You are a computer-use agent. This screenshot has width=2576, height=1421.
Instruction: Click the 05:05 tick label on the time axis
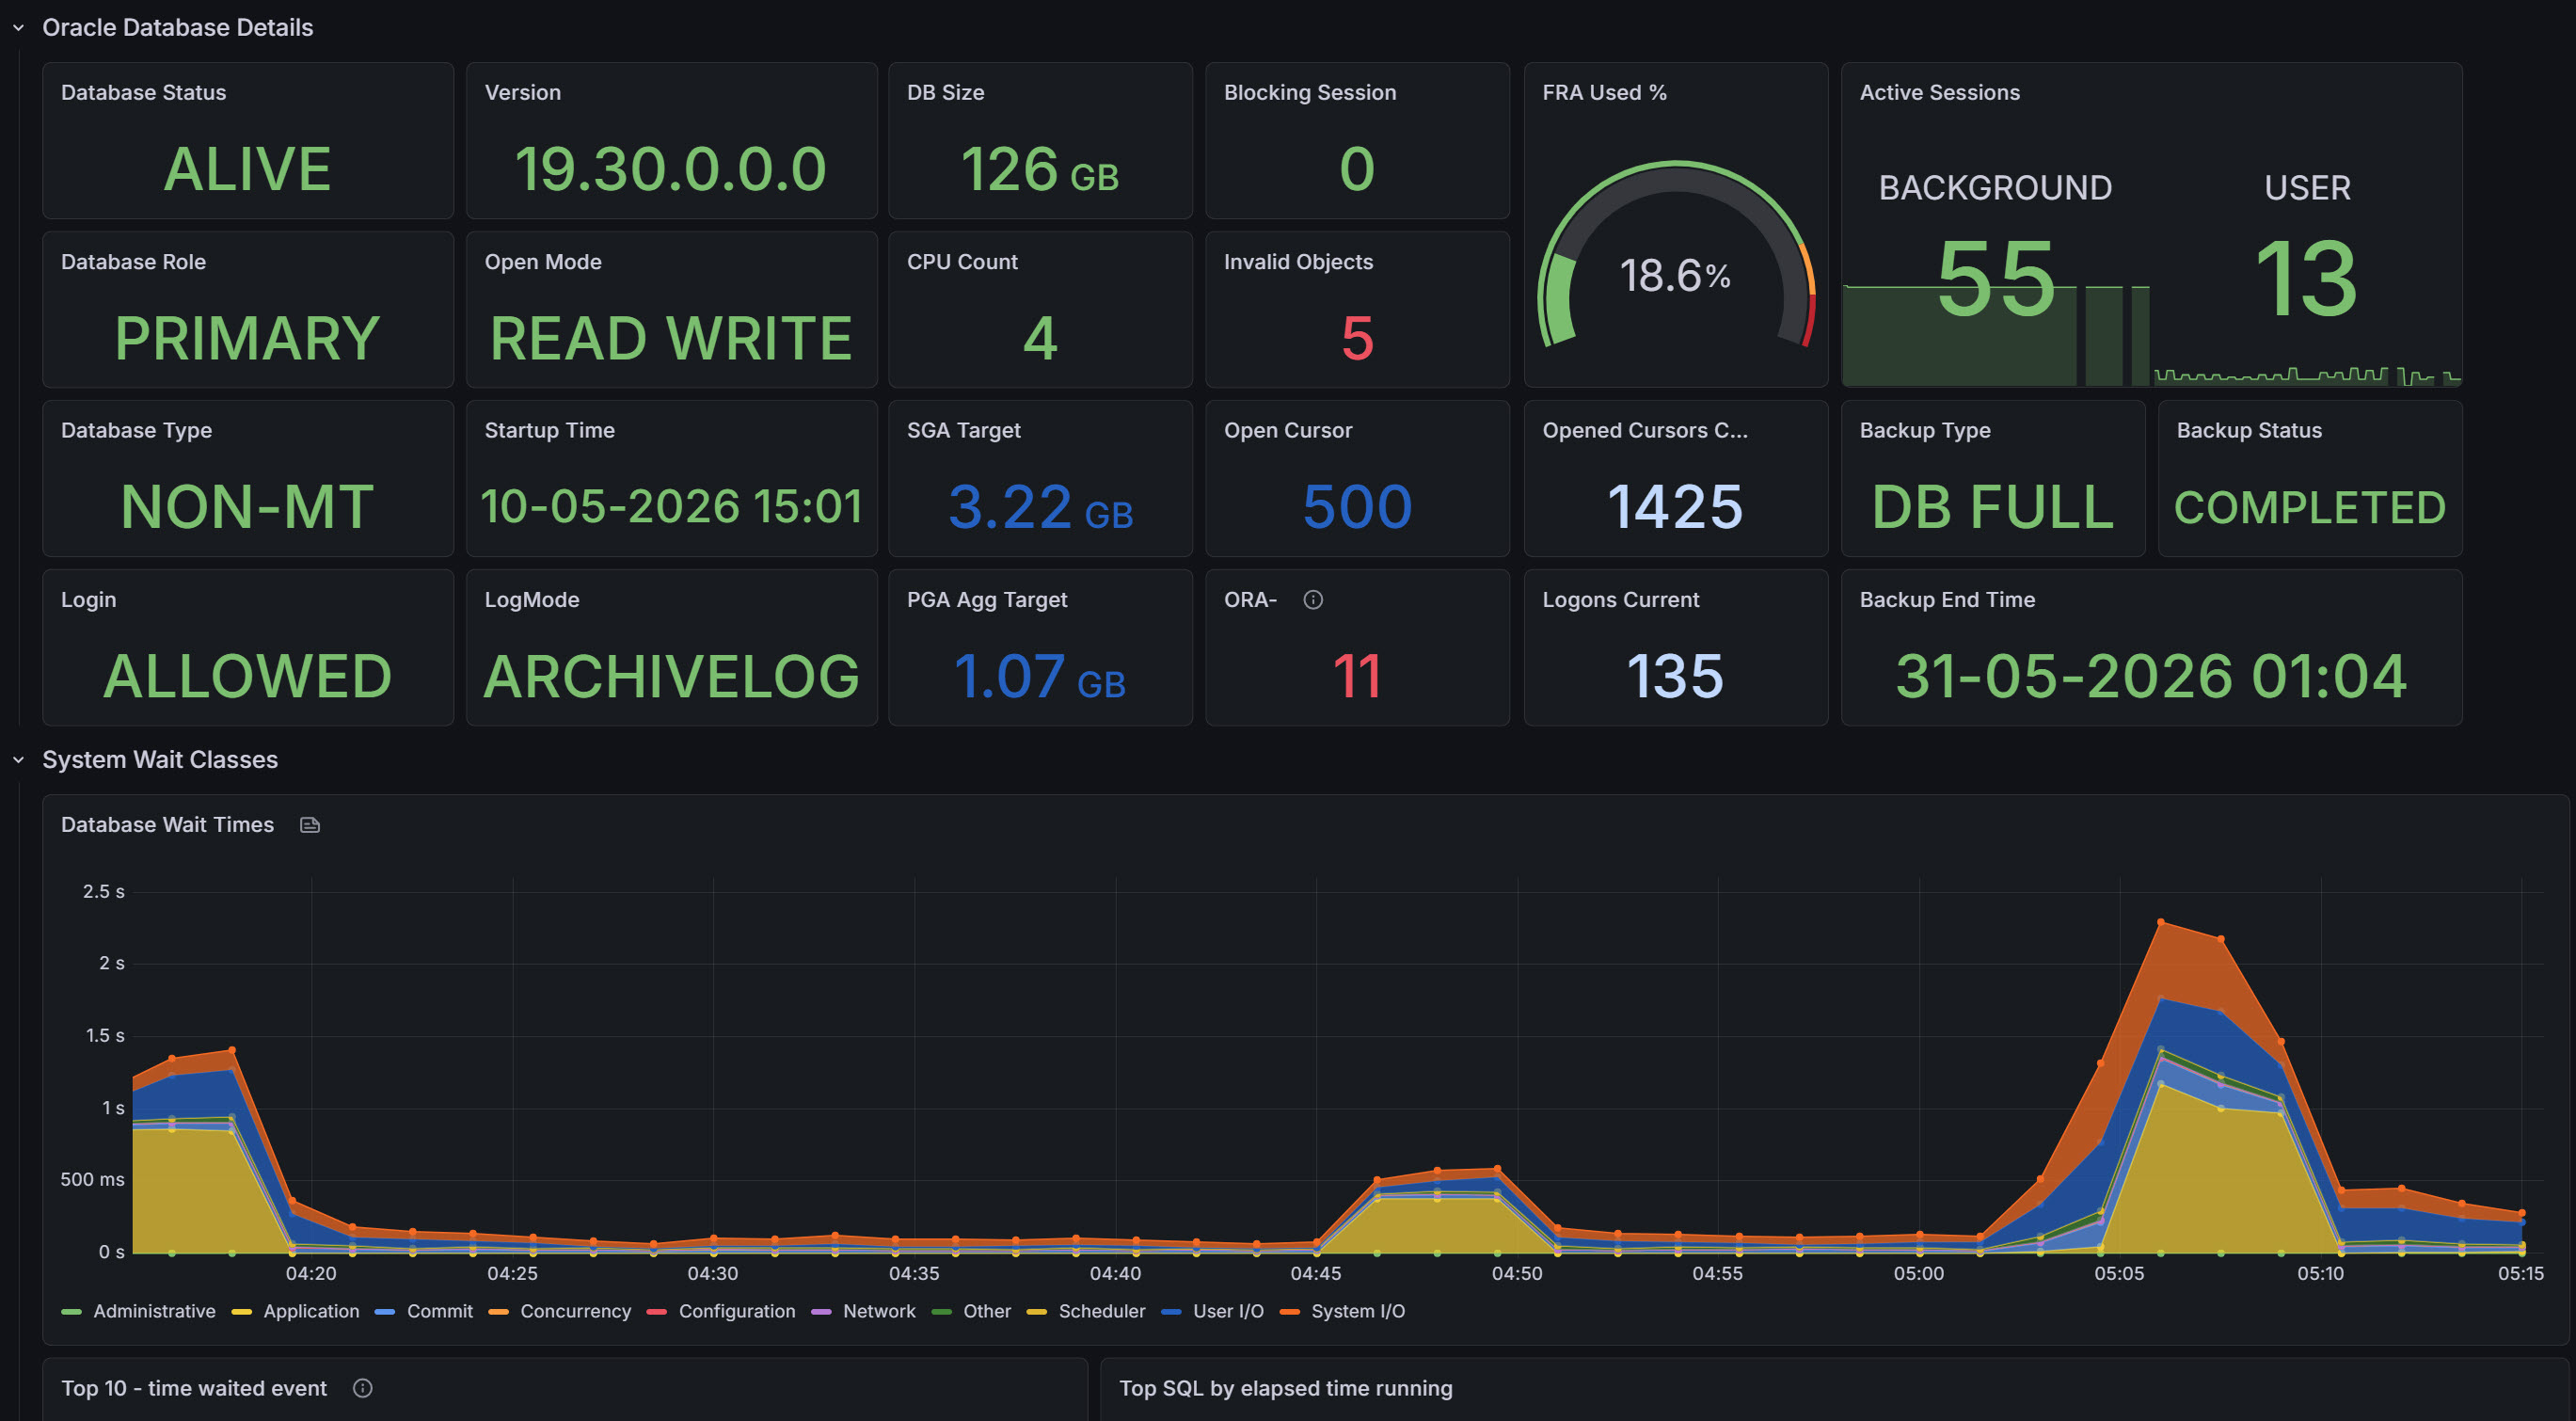[x=2120, y=1273]
